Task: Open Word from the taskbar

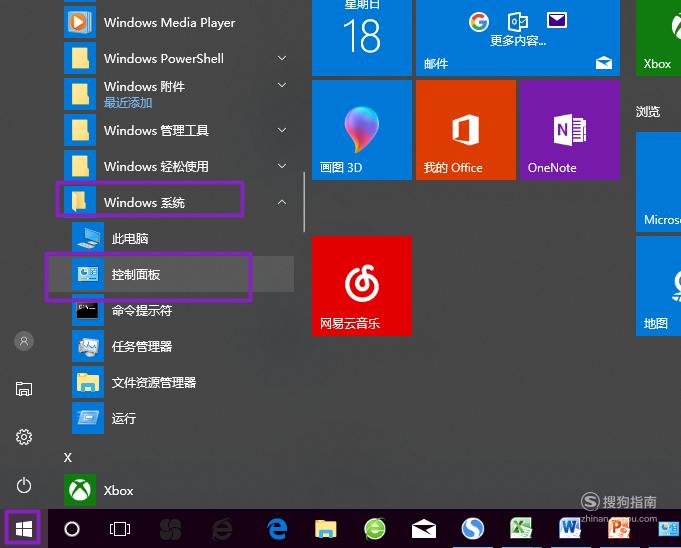Action: pyautogui.click(x=570, y=528)
